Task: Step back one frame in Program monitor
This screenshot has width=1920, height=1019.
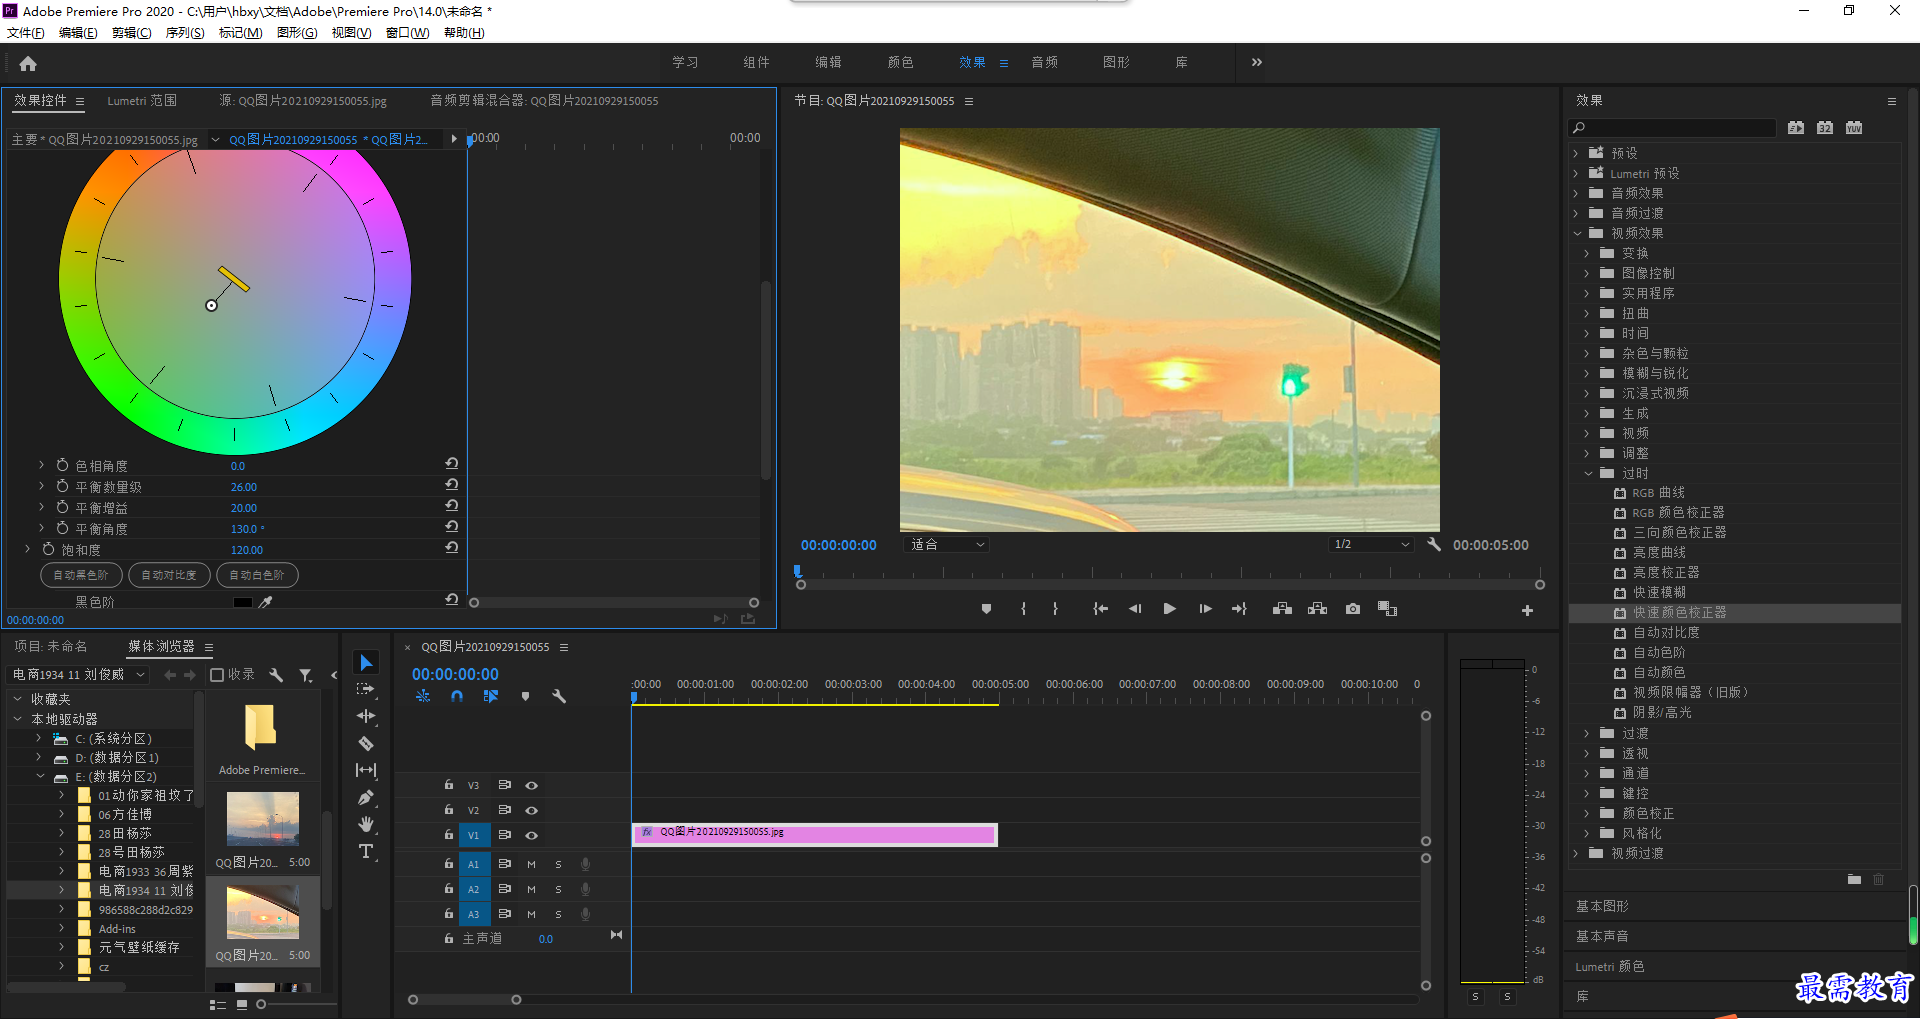Action: pyautogui.click(x=1135, y=609)
